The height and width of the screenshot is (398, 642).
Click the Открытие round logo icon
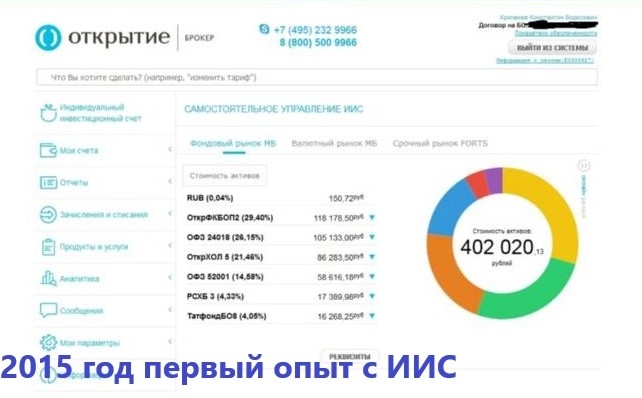coord(48,38)
